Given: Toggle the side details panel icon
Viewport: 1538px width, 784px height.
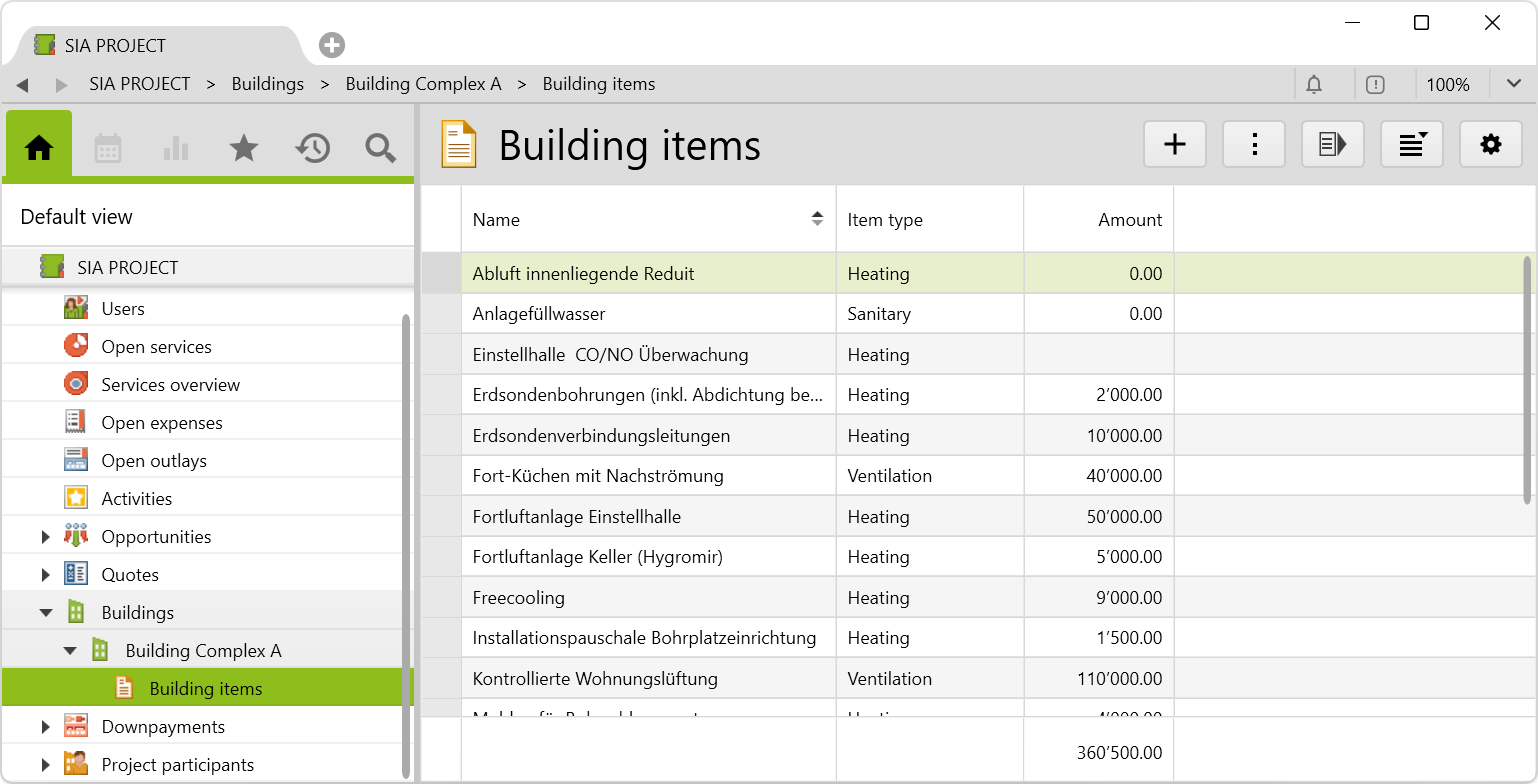Looking at the screenshot, I should coord(1333,145).
